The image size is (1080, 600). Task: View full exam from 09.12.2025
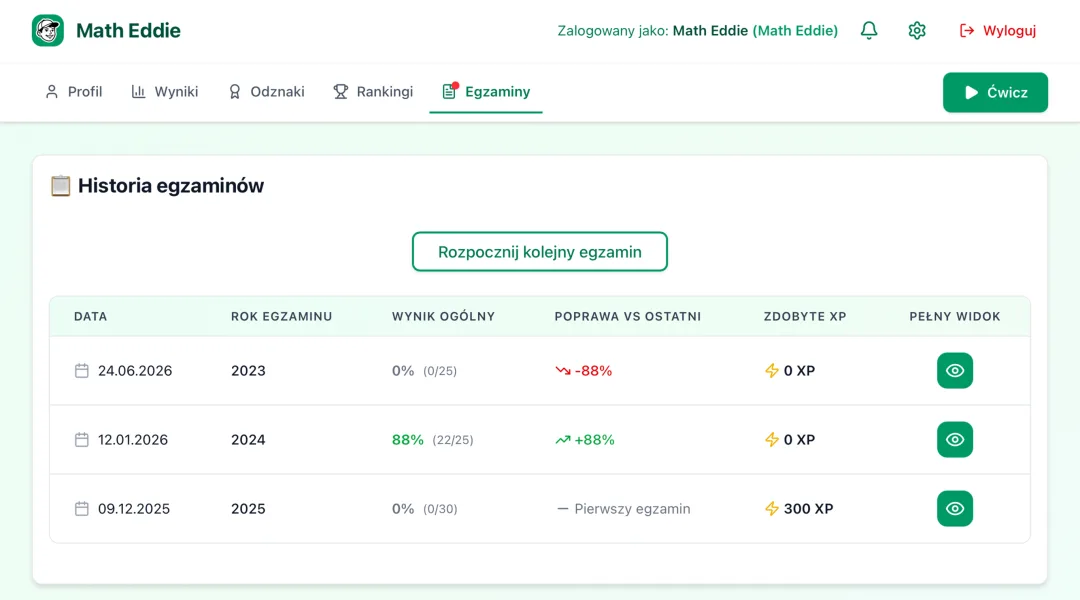coord(955,508)
